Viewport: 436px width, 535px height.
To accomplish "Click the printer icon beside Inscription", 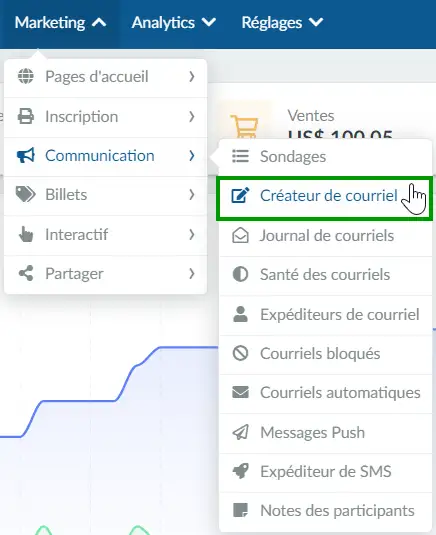I will click(x=26, y=116).
